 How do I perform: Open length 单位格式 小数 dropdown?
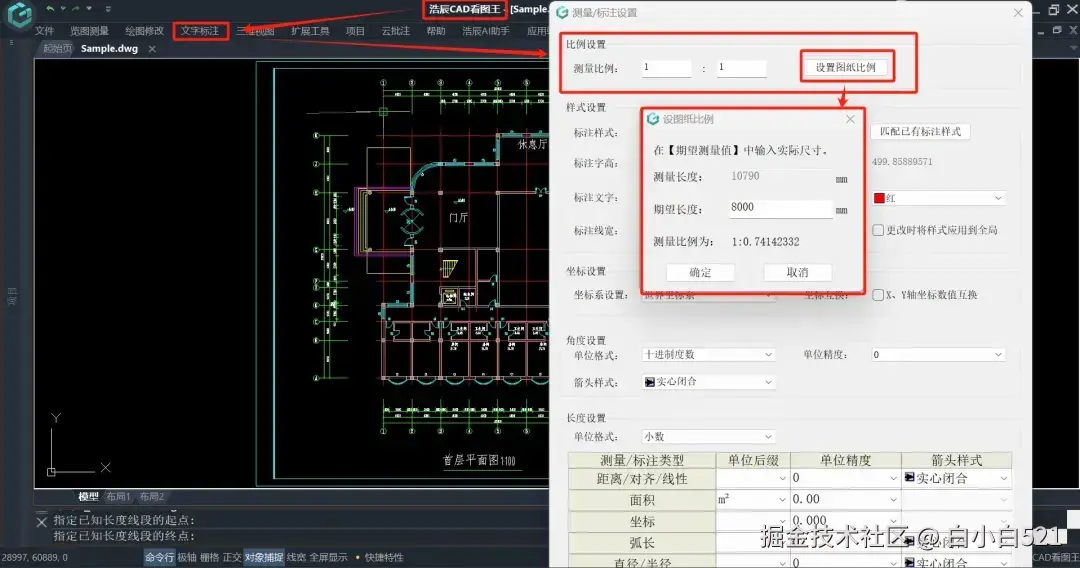point(708,436)
